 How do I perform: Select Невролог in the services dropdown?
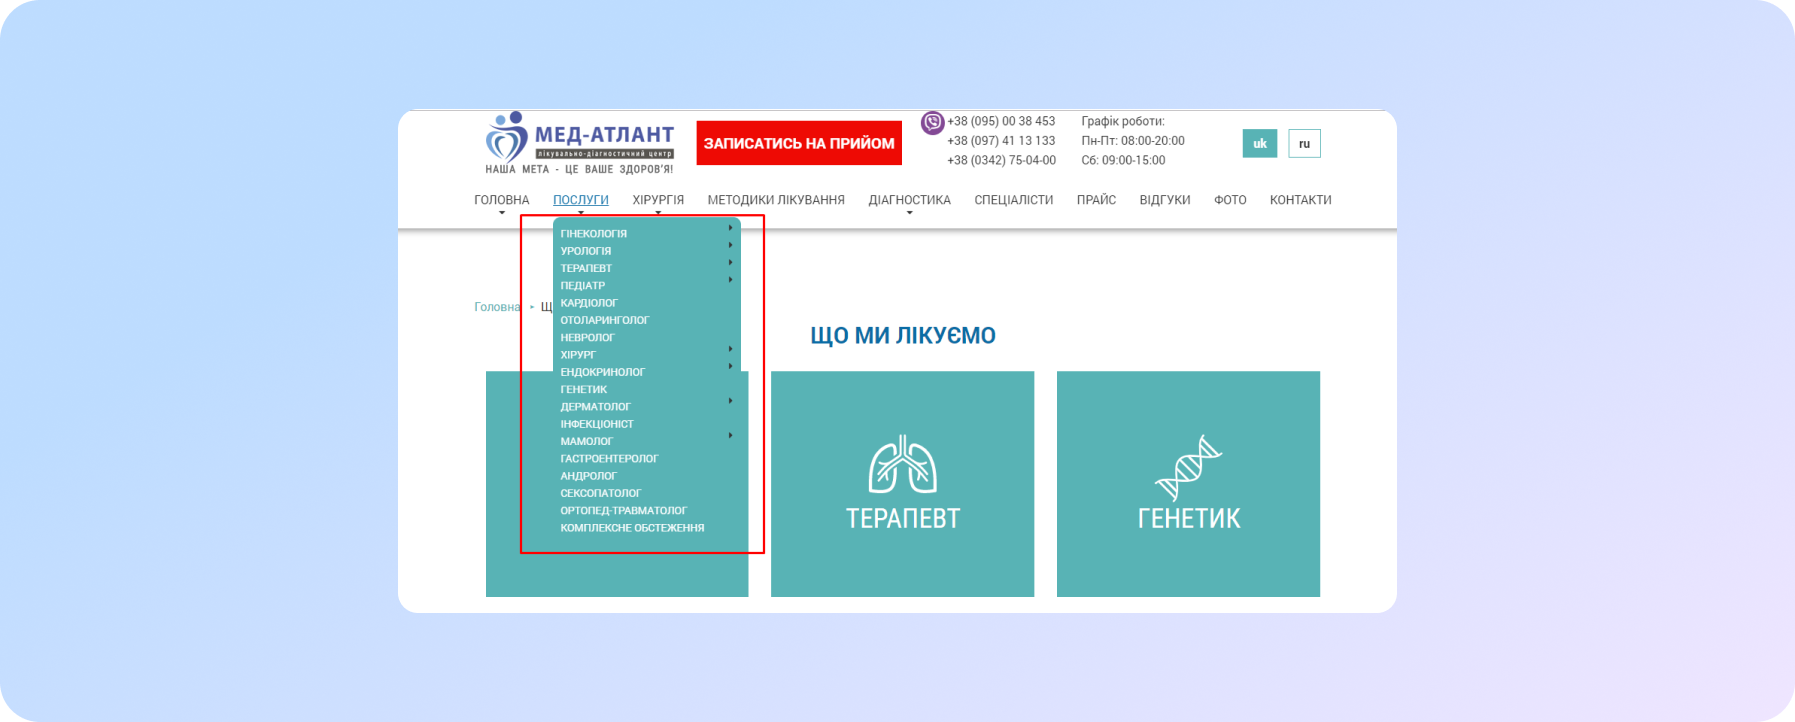tap(588, 338)
